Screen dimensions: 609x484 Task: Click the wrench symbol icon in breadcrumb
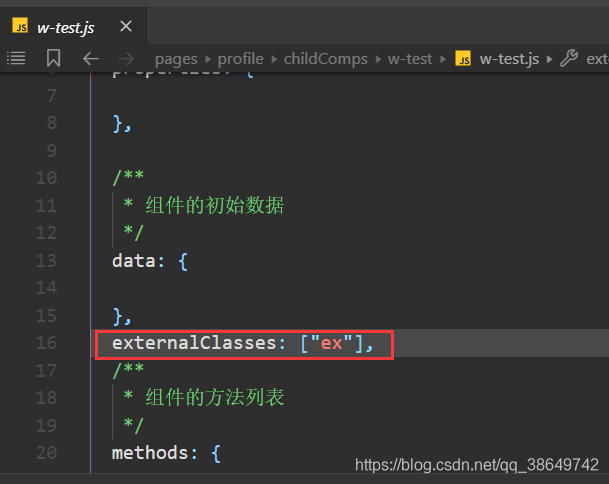569,59
